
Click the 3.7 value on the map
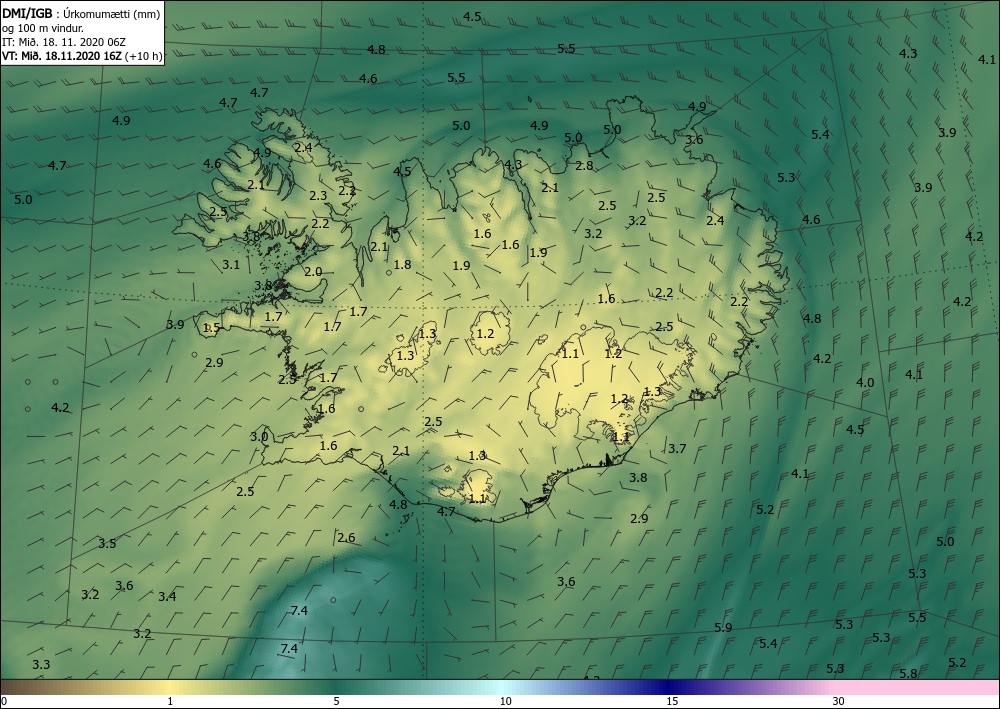click(x=677, y=449)
